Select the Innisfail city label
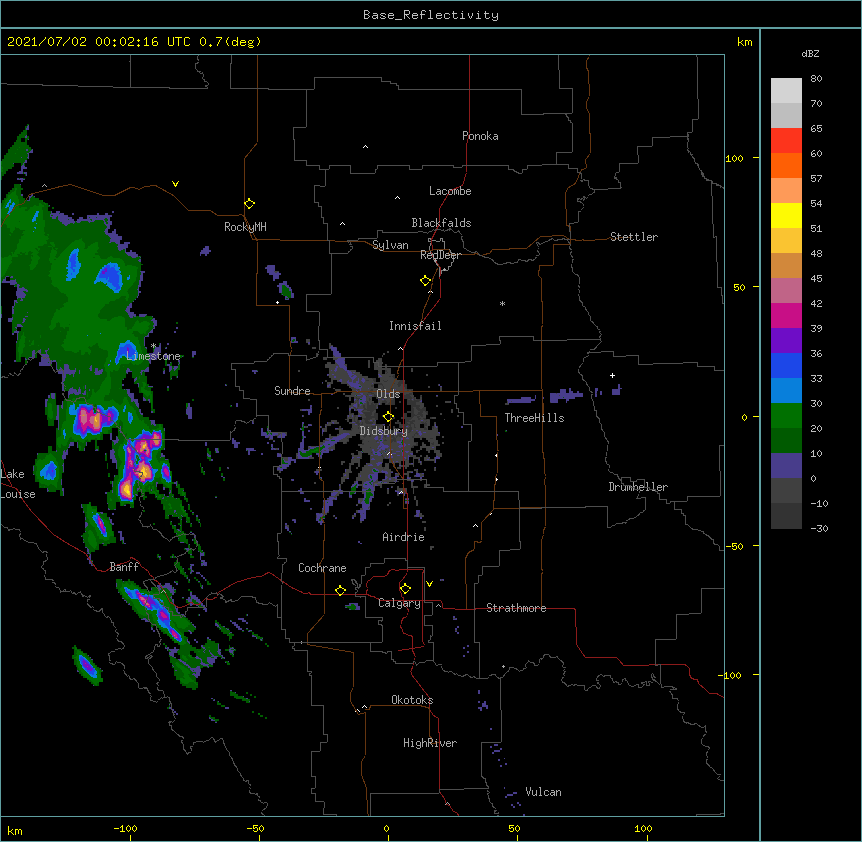 pos(415,326)
